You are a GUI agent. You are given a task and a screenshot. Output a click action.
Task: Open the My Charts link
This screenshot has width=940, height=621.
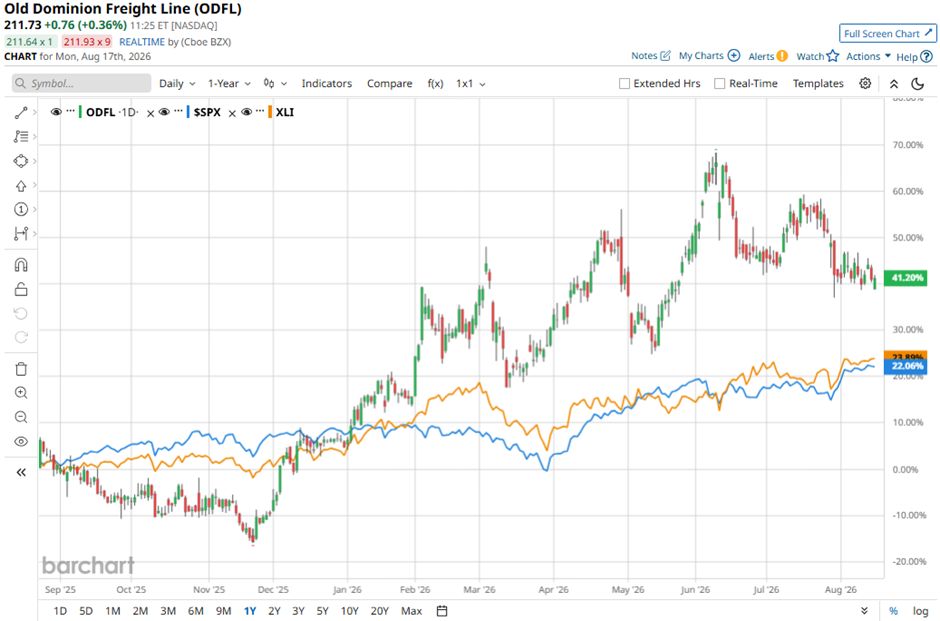coord(701,56)
